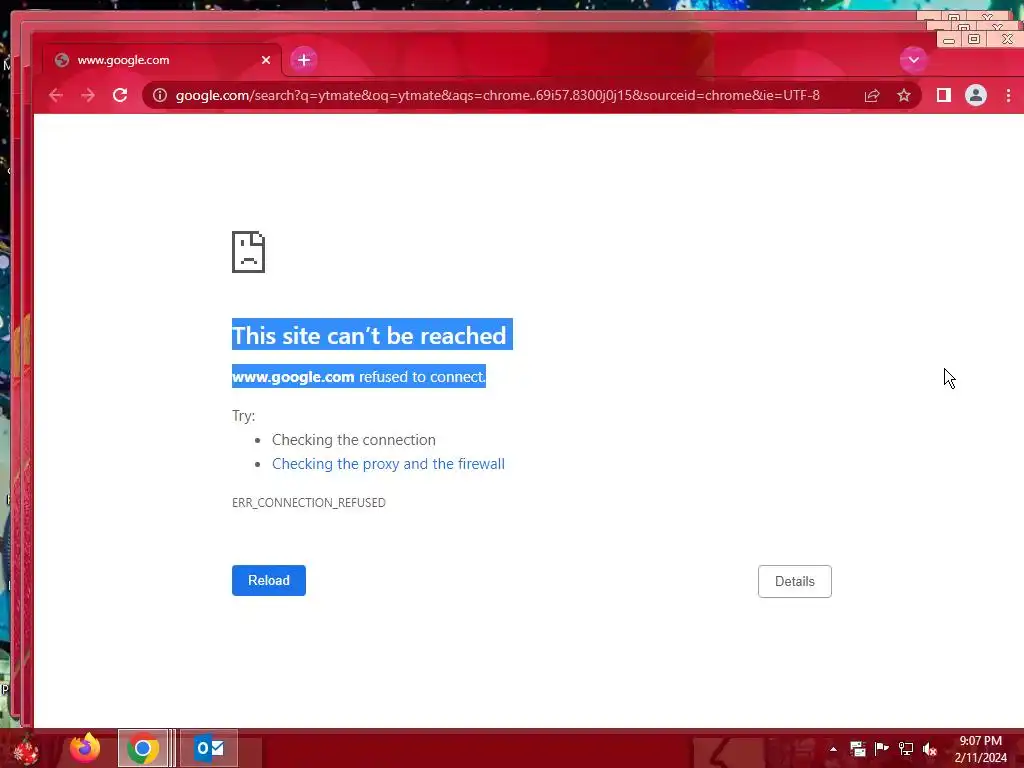Screen dimensions: 1024x768
Task: Open the clock showing 9:07 PM
Action: (x=980, y=749)
